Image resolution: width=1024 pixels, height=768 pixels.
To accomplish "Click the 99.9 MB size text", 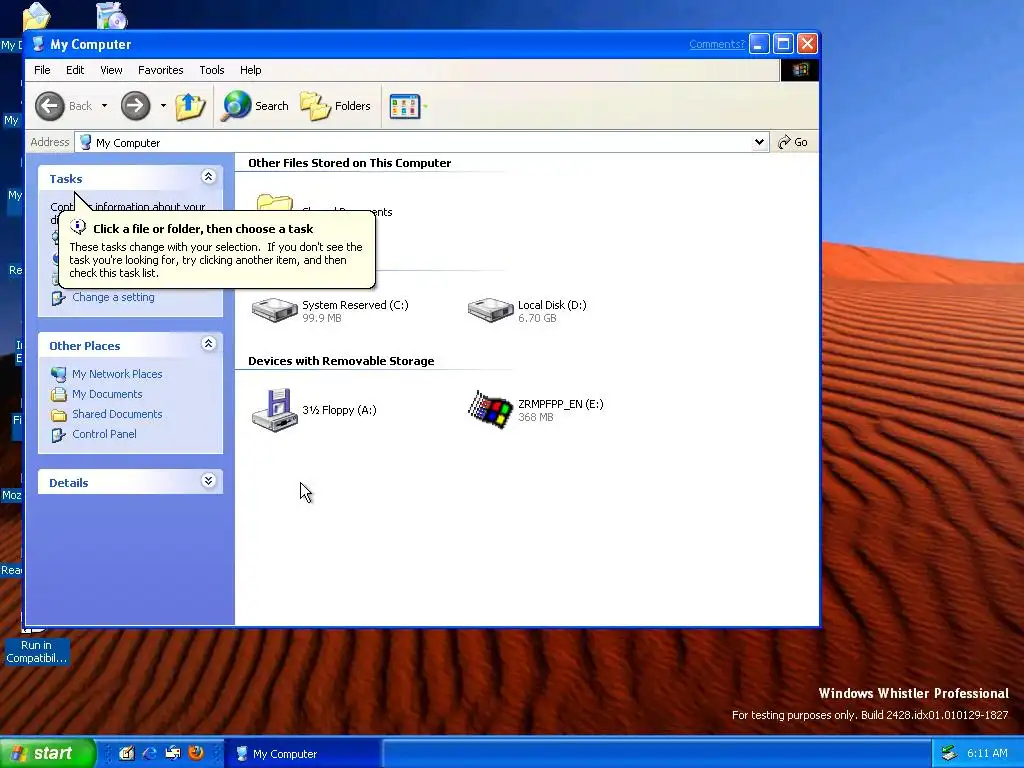I will [x=322, y=318].
